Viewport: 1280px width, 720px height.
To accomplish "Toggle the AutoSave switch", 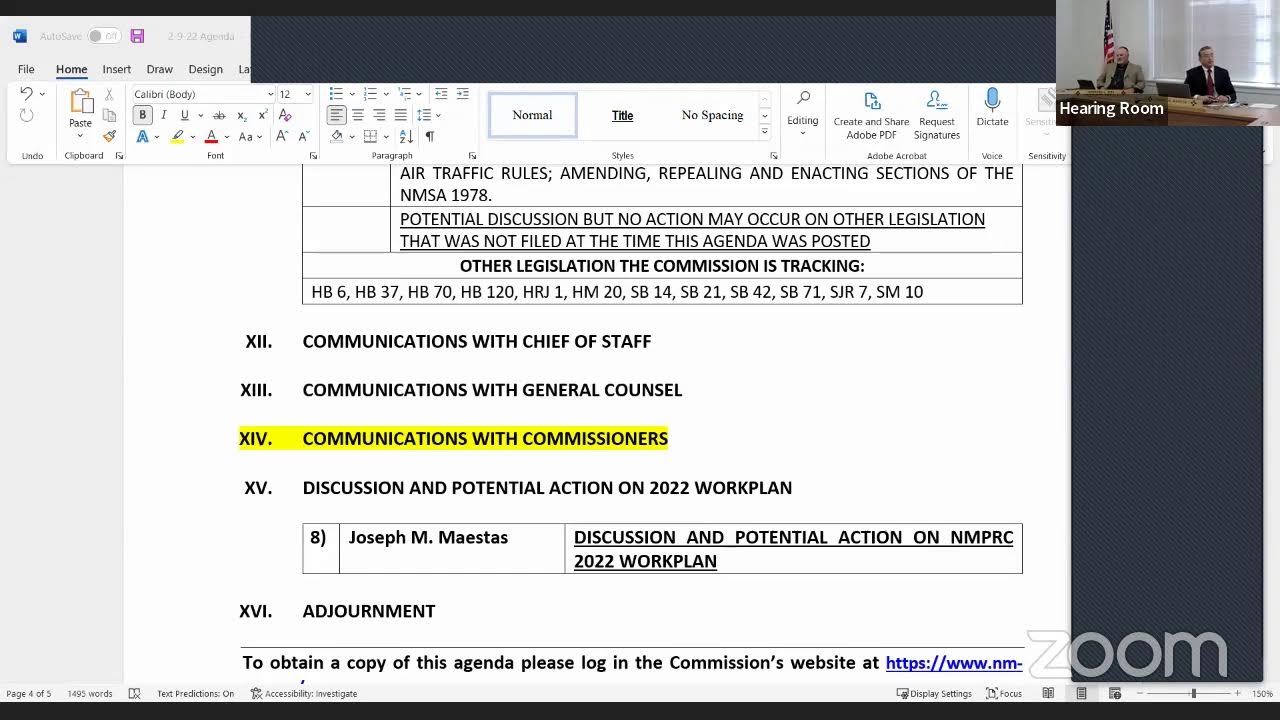I will tap(103, 36).
